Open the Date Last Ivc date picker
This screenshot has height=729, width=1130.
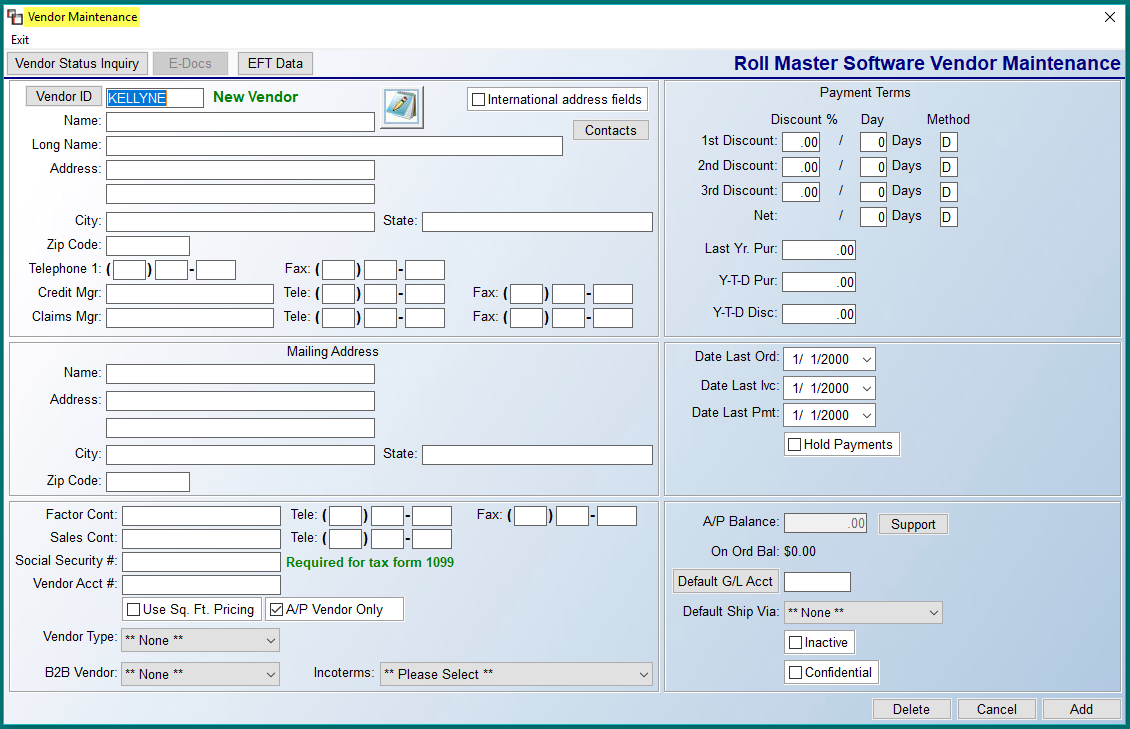(x=867, y=388)
